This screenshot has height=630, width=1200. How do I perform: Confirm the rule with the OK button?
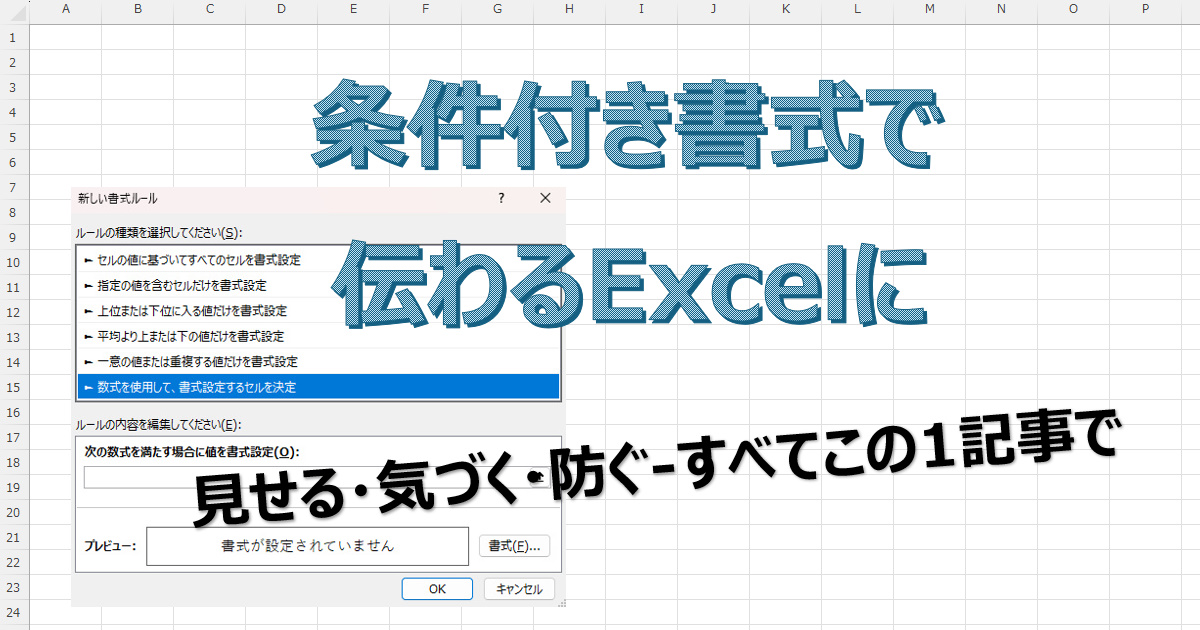[437, 589]
